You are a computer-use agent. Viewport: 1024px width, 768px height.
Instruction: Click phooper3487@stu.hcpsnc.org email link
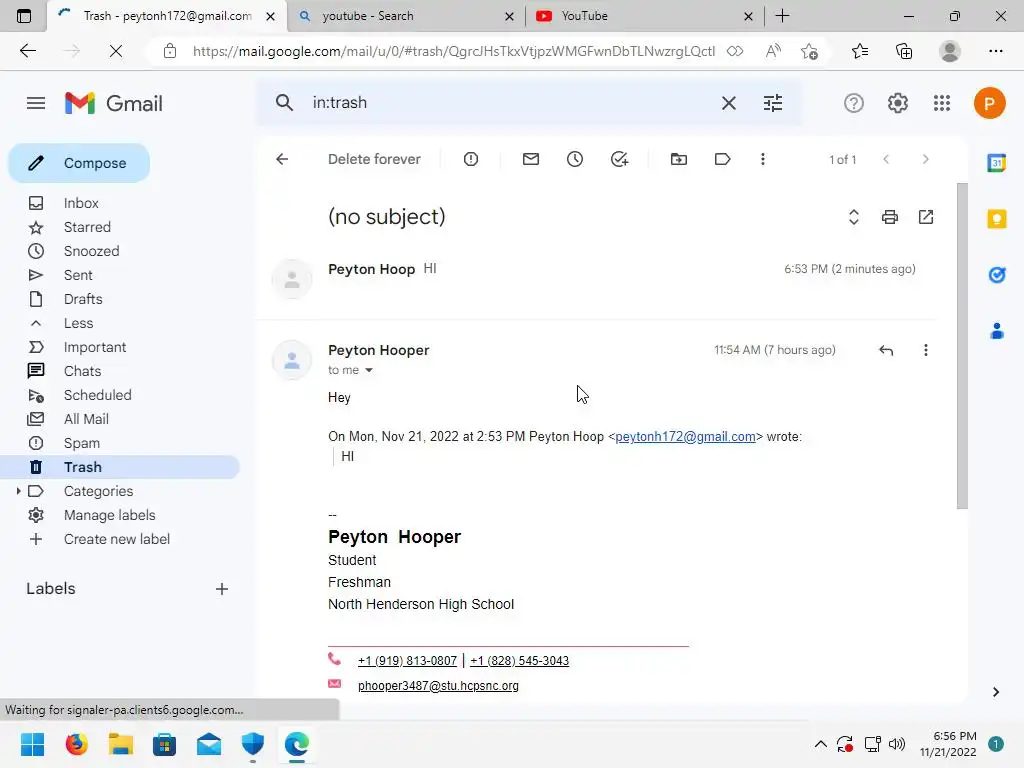coord(438,686)
